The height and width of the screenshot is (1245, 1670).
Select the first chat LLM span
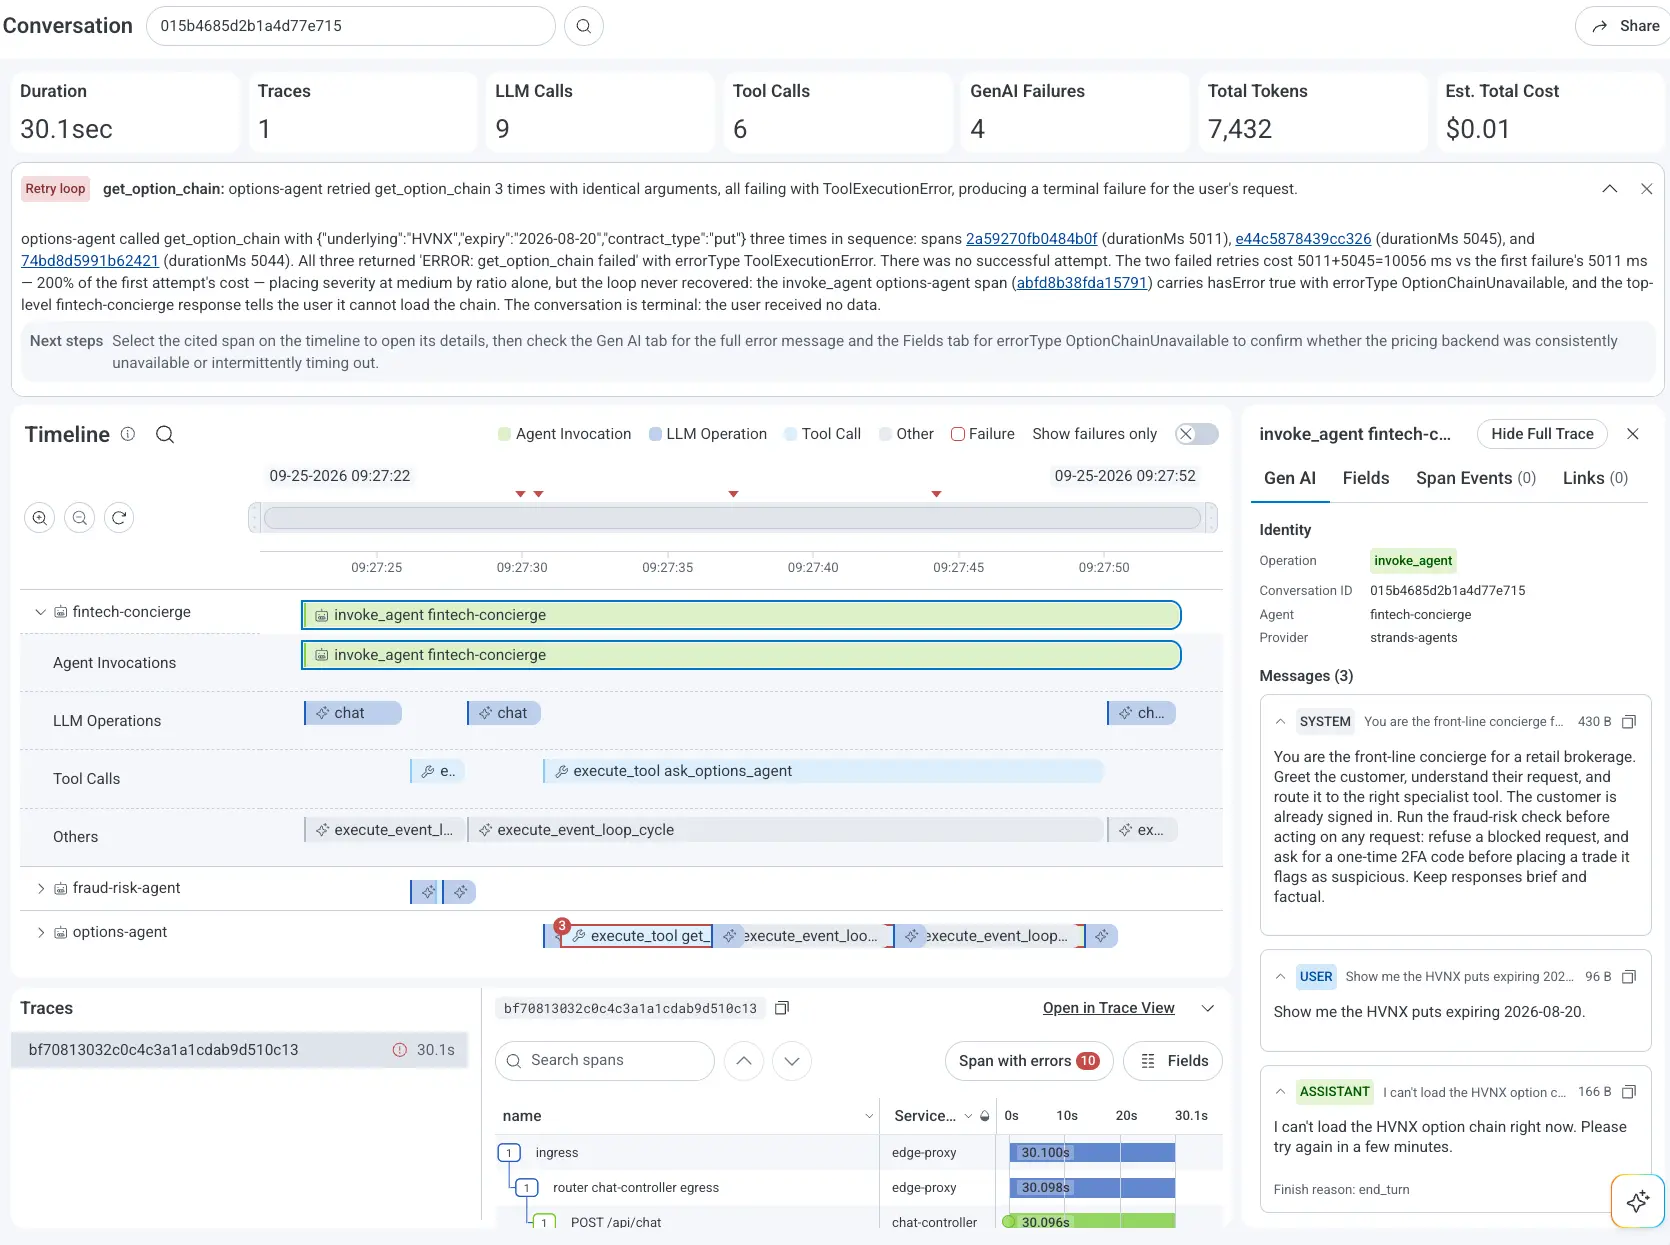coord(353,713)
